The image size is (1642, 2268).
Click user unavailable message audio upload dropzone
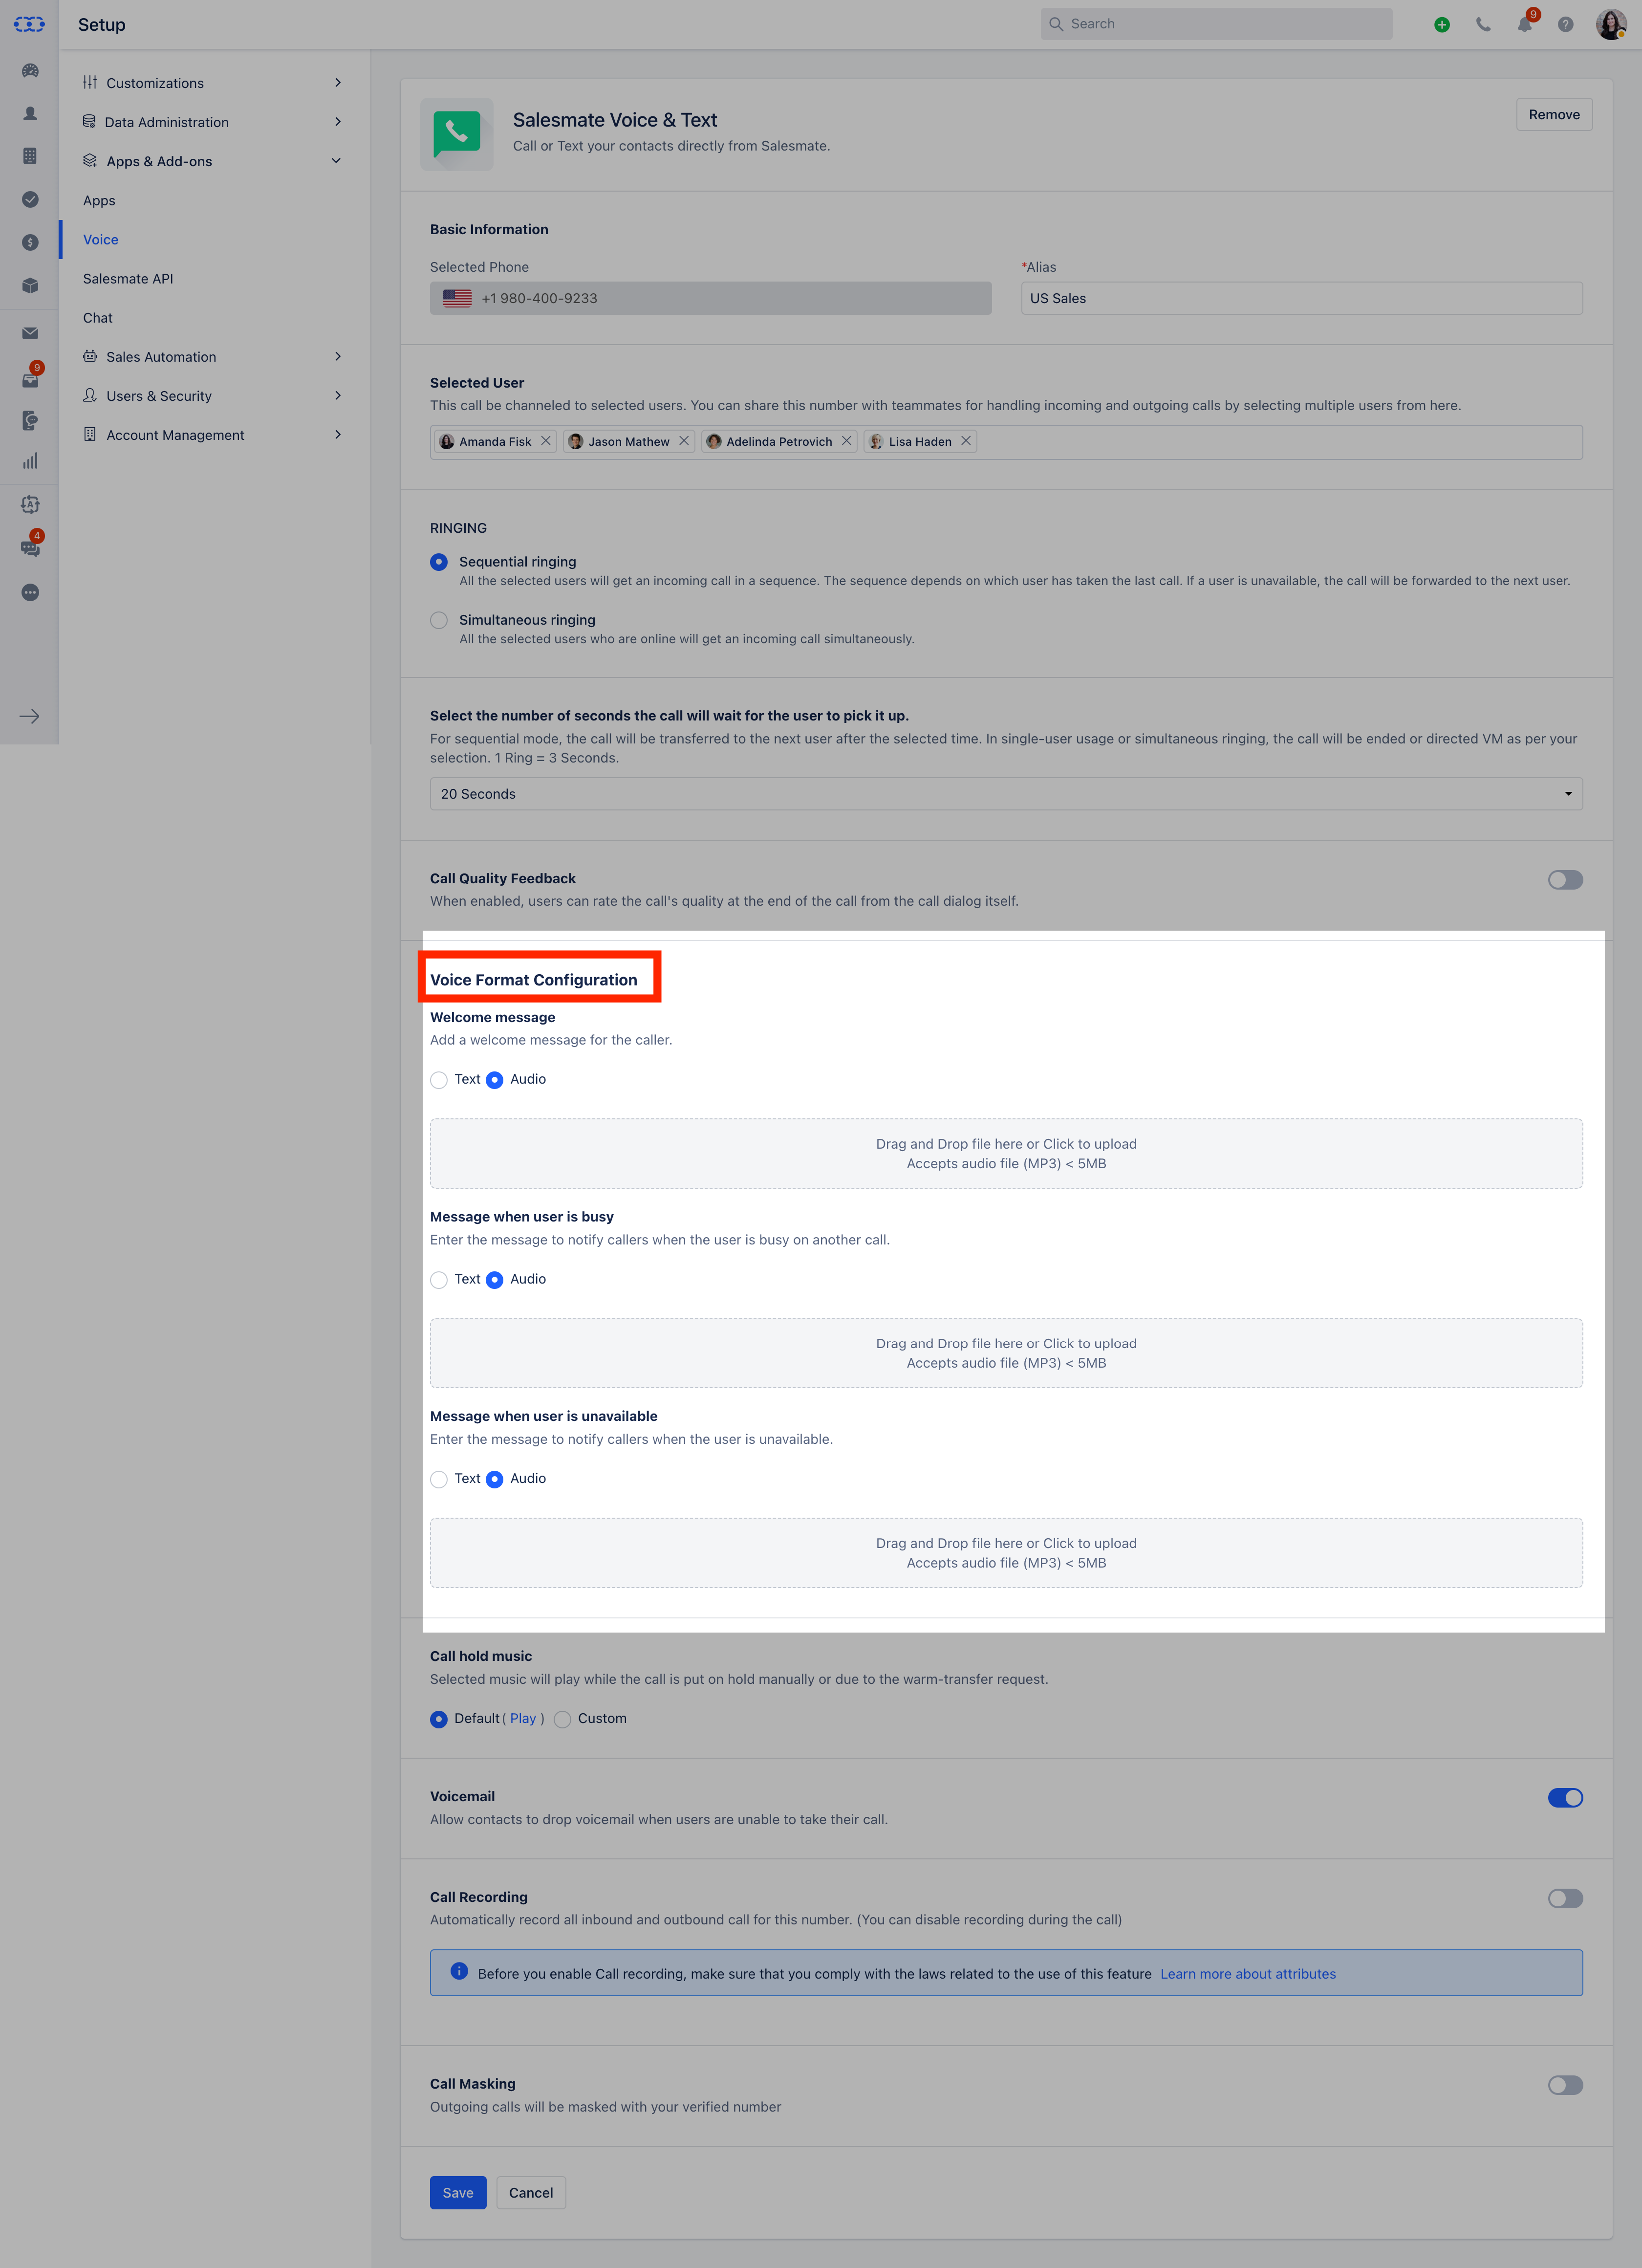click(1006, 1553)
